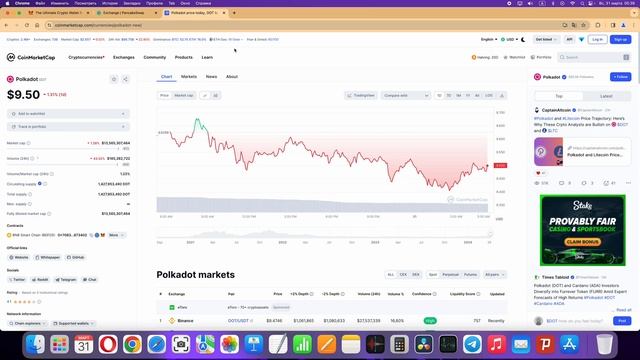
Task: Click the chart's historical range slider
Action: 324,234
